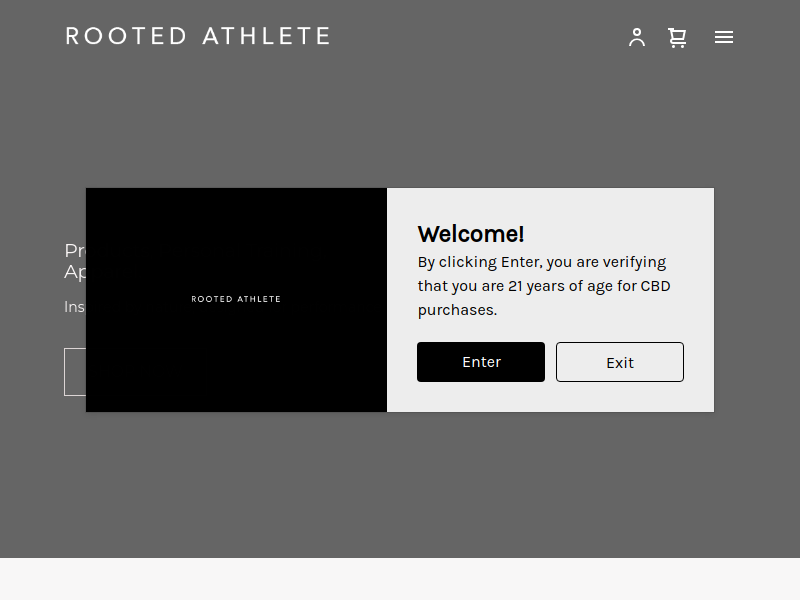The height and width of the screenshot is (600, 800).
Task: Click the dimmed overlay below the dialog
Action: point(400,485)
